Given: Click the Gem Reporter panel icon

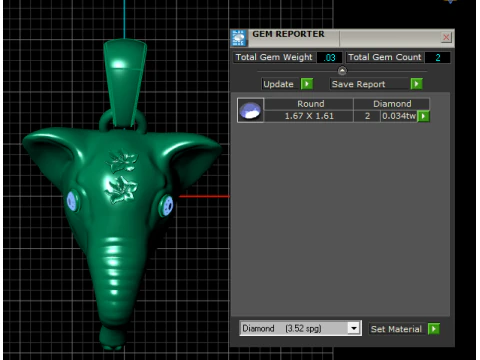Looking at the screenshot, I should point(239,38).
